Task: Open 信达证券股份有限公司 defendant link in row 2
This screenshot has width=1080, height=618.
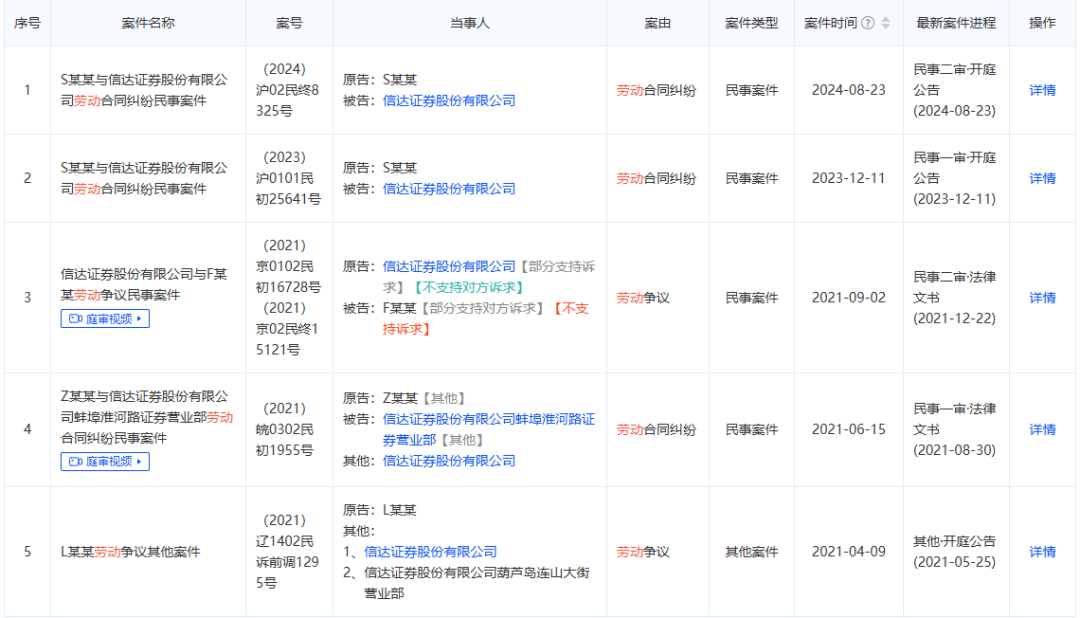Action: coord(449,189)
